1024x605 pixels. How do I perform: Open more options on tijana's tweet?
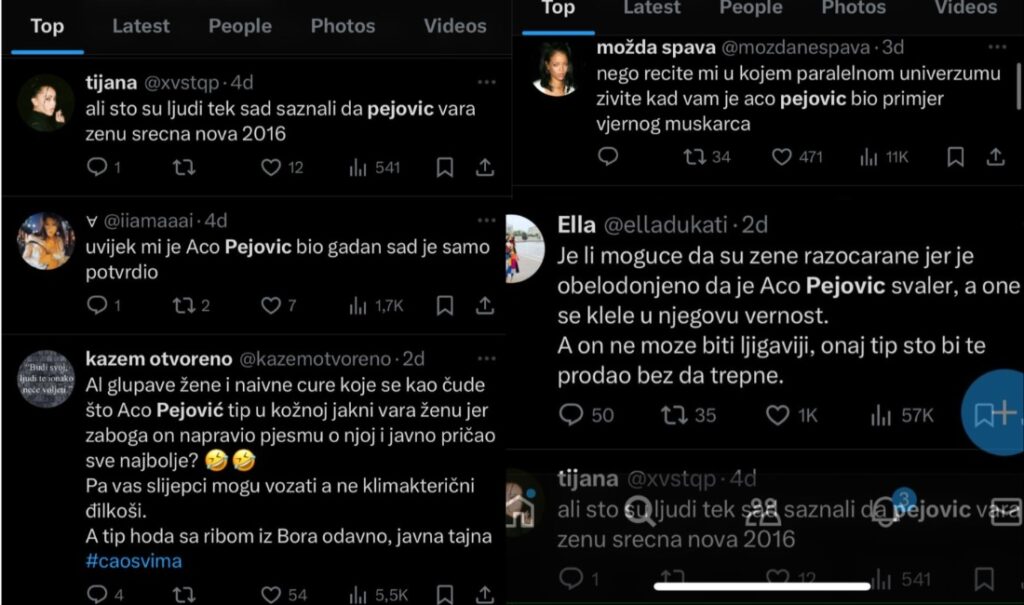[x=486, y=81]
